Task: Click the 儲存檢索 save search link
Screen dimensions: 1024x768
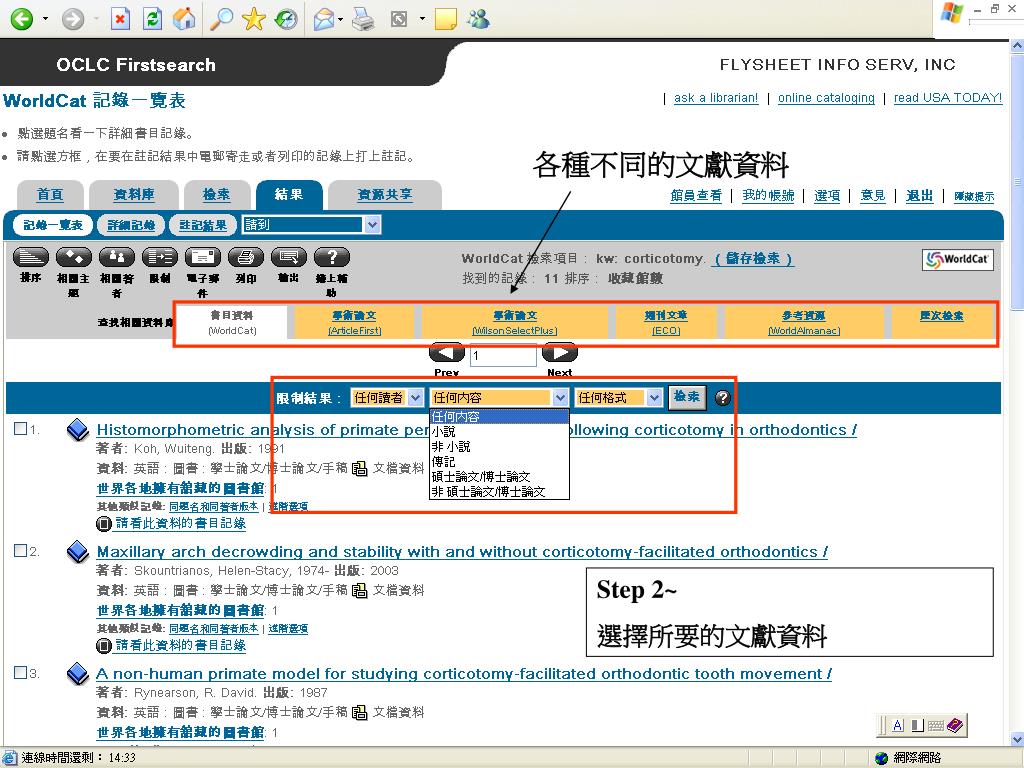Action: tap(753, 259)
